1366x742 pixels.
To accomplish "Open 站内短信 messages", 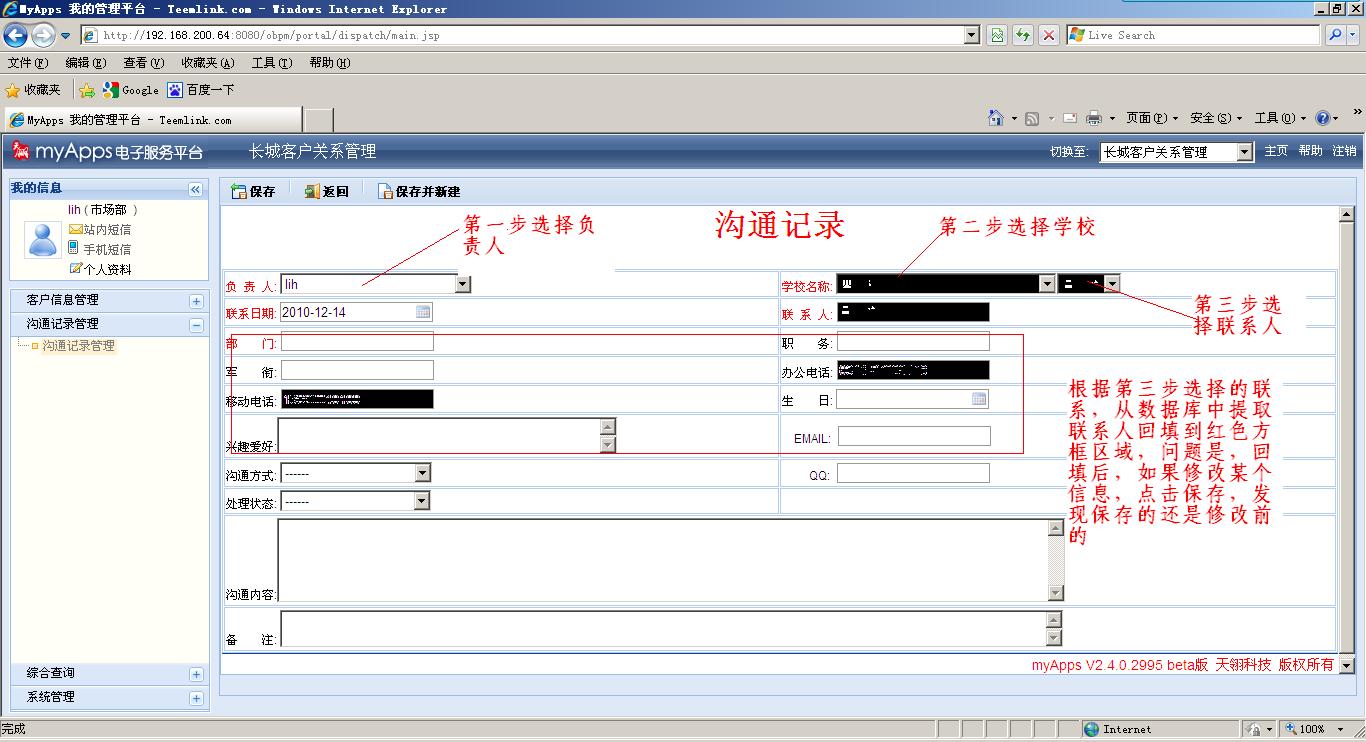I will click(99, 230).
